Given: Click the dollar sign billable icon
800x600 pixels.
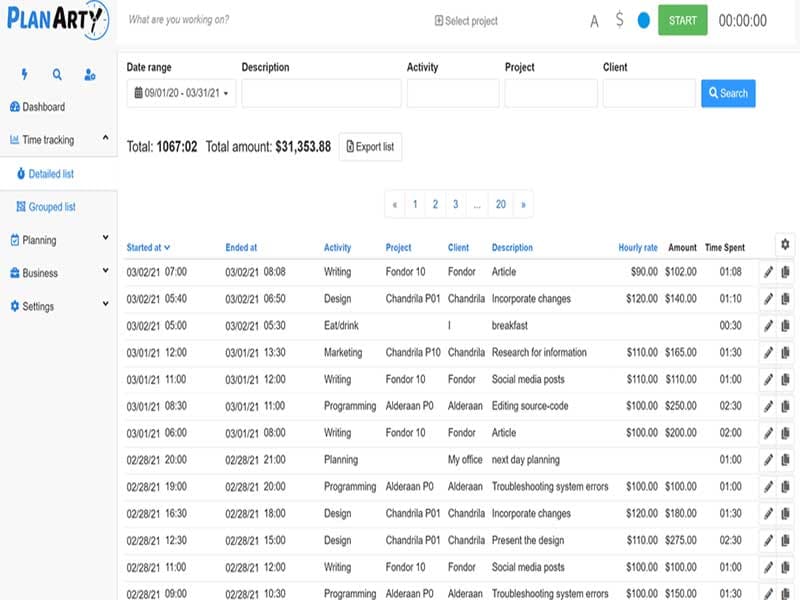Looking at the screenshot, I should coord(620,20).
